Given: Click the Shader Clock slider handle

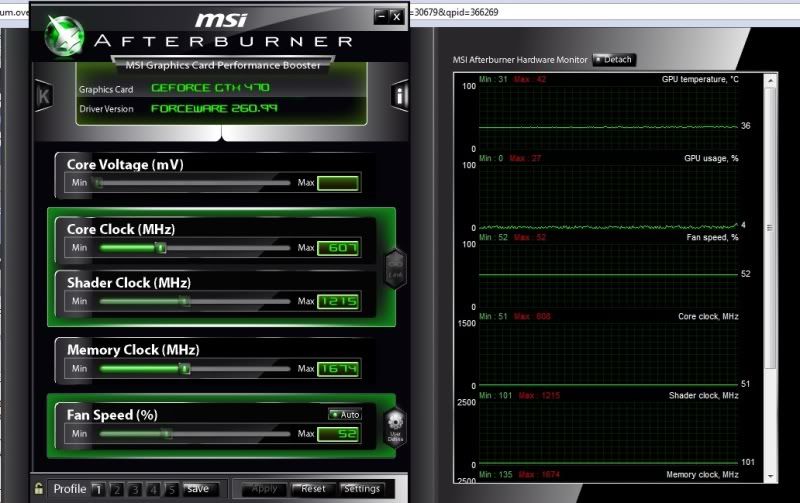Looking at the screenshot, I should 185,301.
